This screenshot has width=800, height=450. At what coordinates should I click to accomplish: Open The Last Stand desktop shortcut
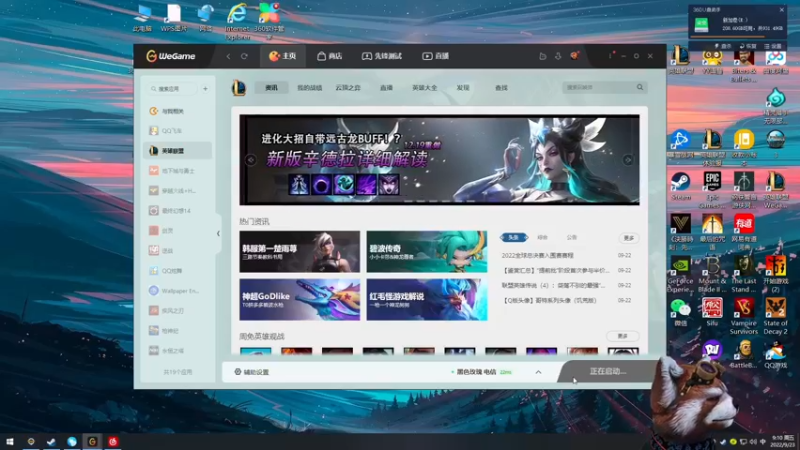click(x=743, y=274)
